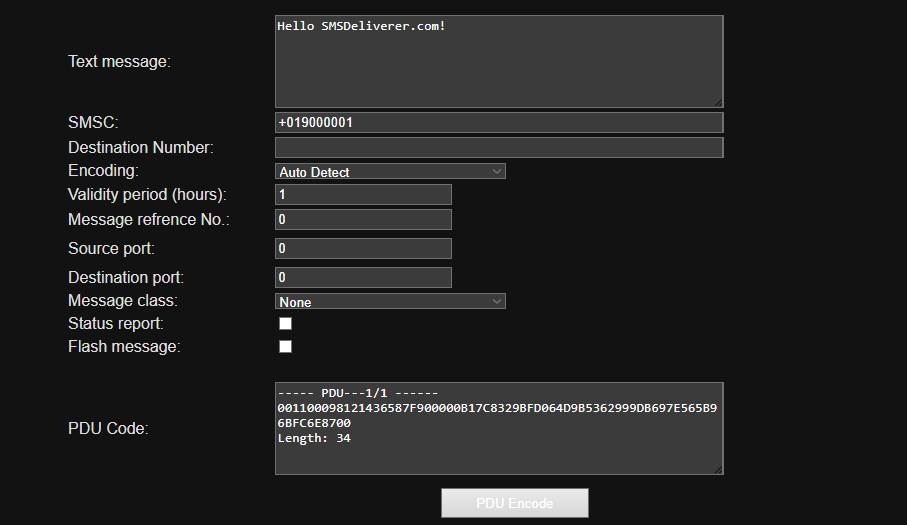Click the Destination port label
This screenshot has width=907, height=525.
point(126,278)
